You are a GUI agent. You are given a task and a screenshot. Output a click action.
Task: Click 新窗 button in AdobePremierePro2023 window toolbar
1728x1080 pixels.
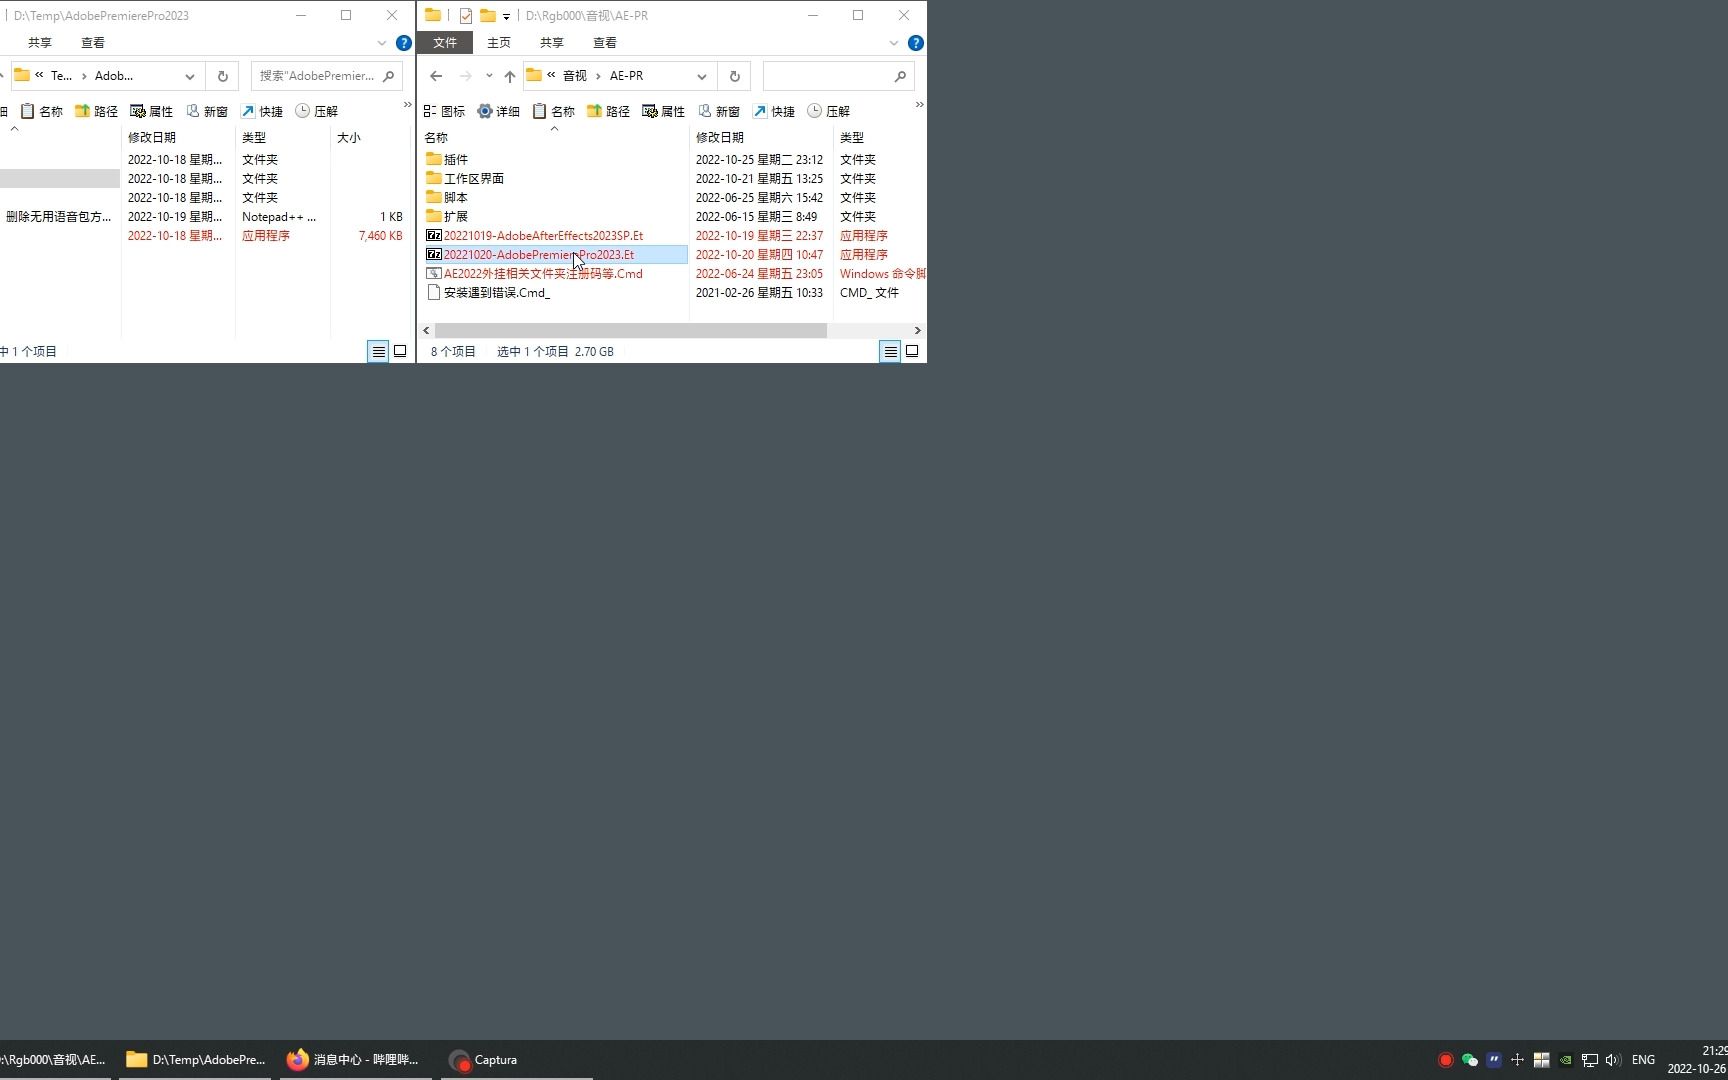coord(206,111)
